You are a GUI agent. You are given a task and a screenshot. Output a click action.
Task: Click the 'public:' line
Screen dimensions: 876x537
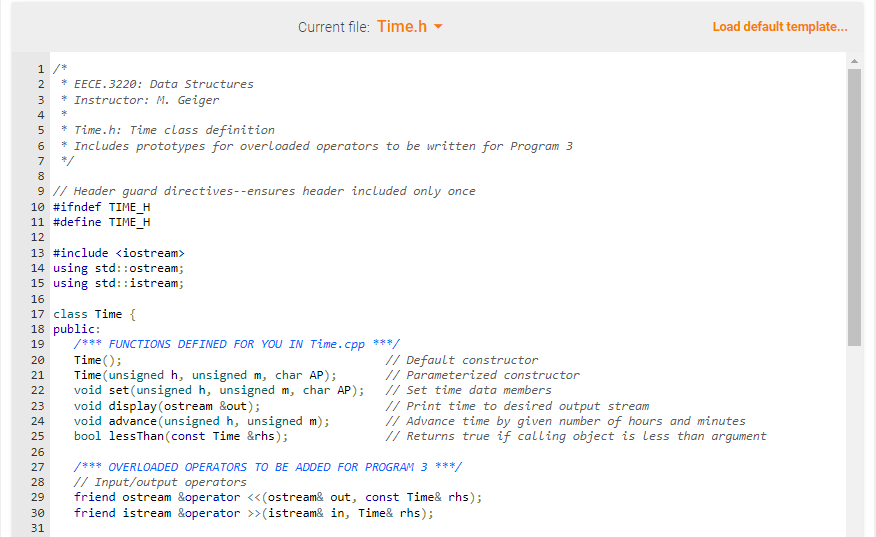[77, 329]
